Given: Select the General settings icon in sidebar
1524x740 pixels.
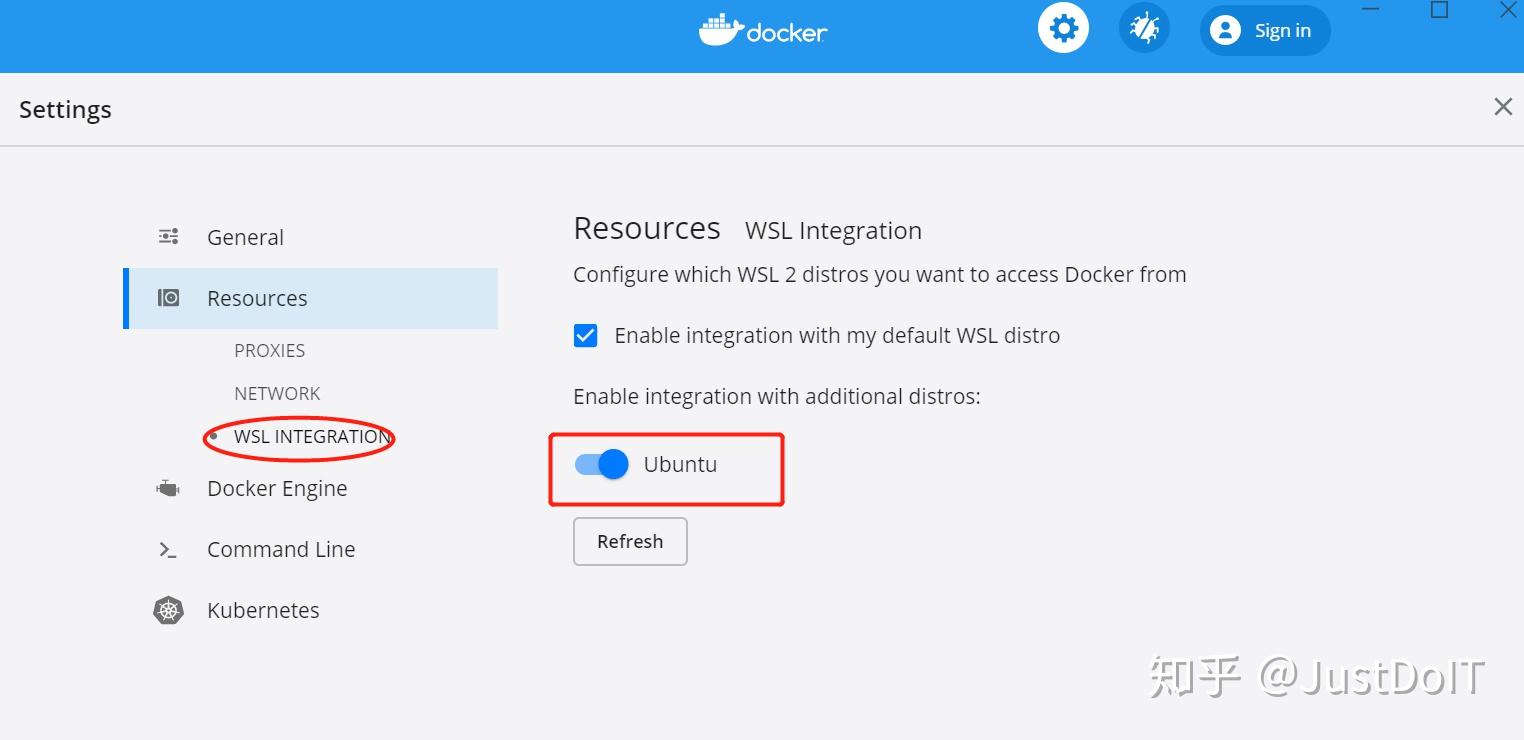Looking at the screenshot, I should tap(168, 236).
